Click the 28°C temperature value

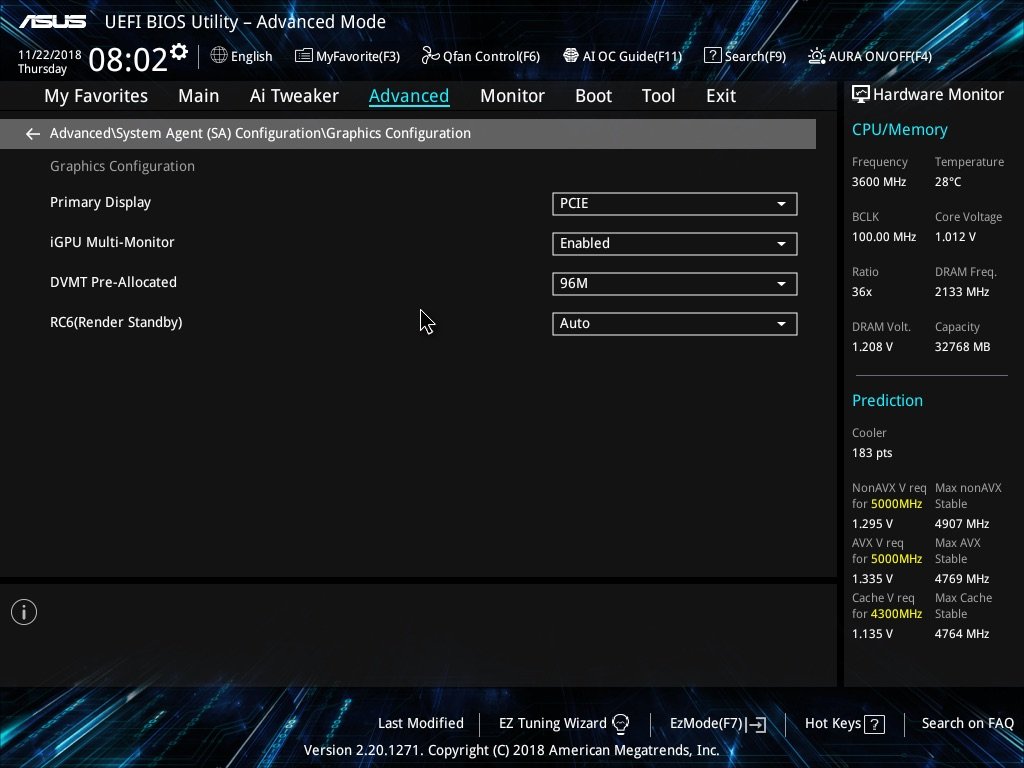(x=948, y=182)
